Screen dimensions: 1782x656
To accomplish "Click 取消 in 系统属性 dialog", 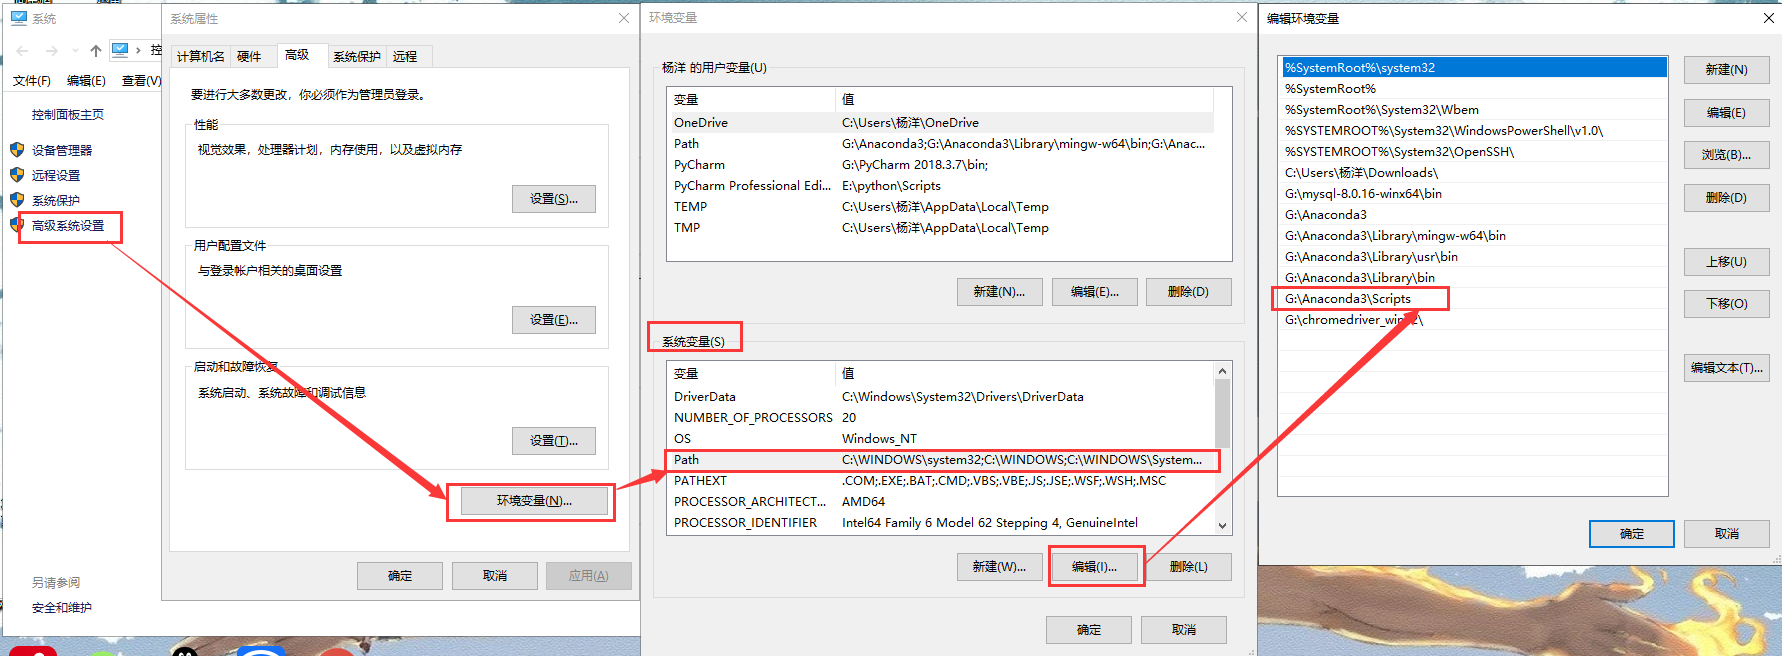I will (x=495, y=576).
